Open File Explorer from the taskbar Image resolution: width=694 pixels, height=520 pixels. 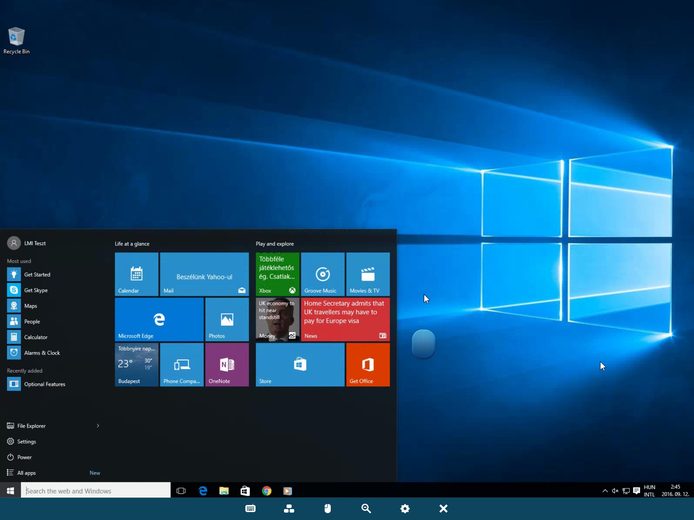tap(224, 491)
